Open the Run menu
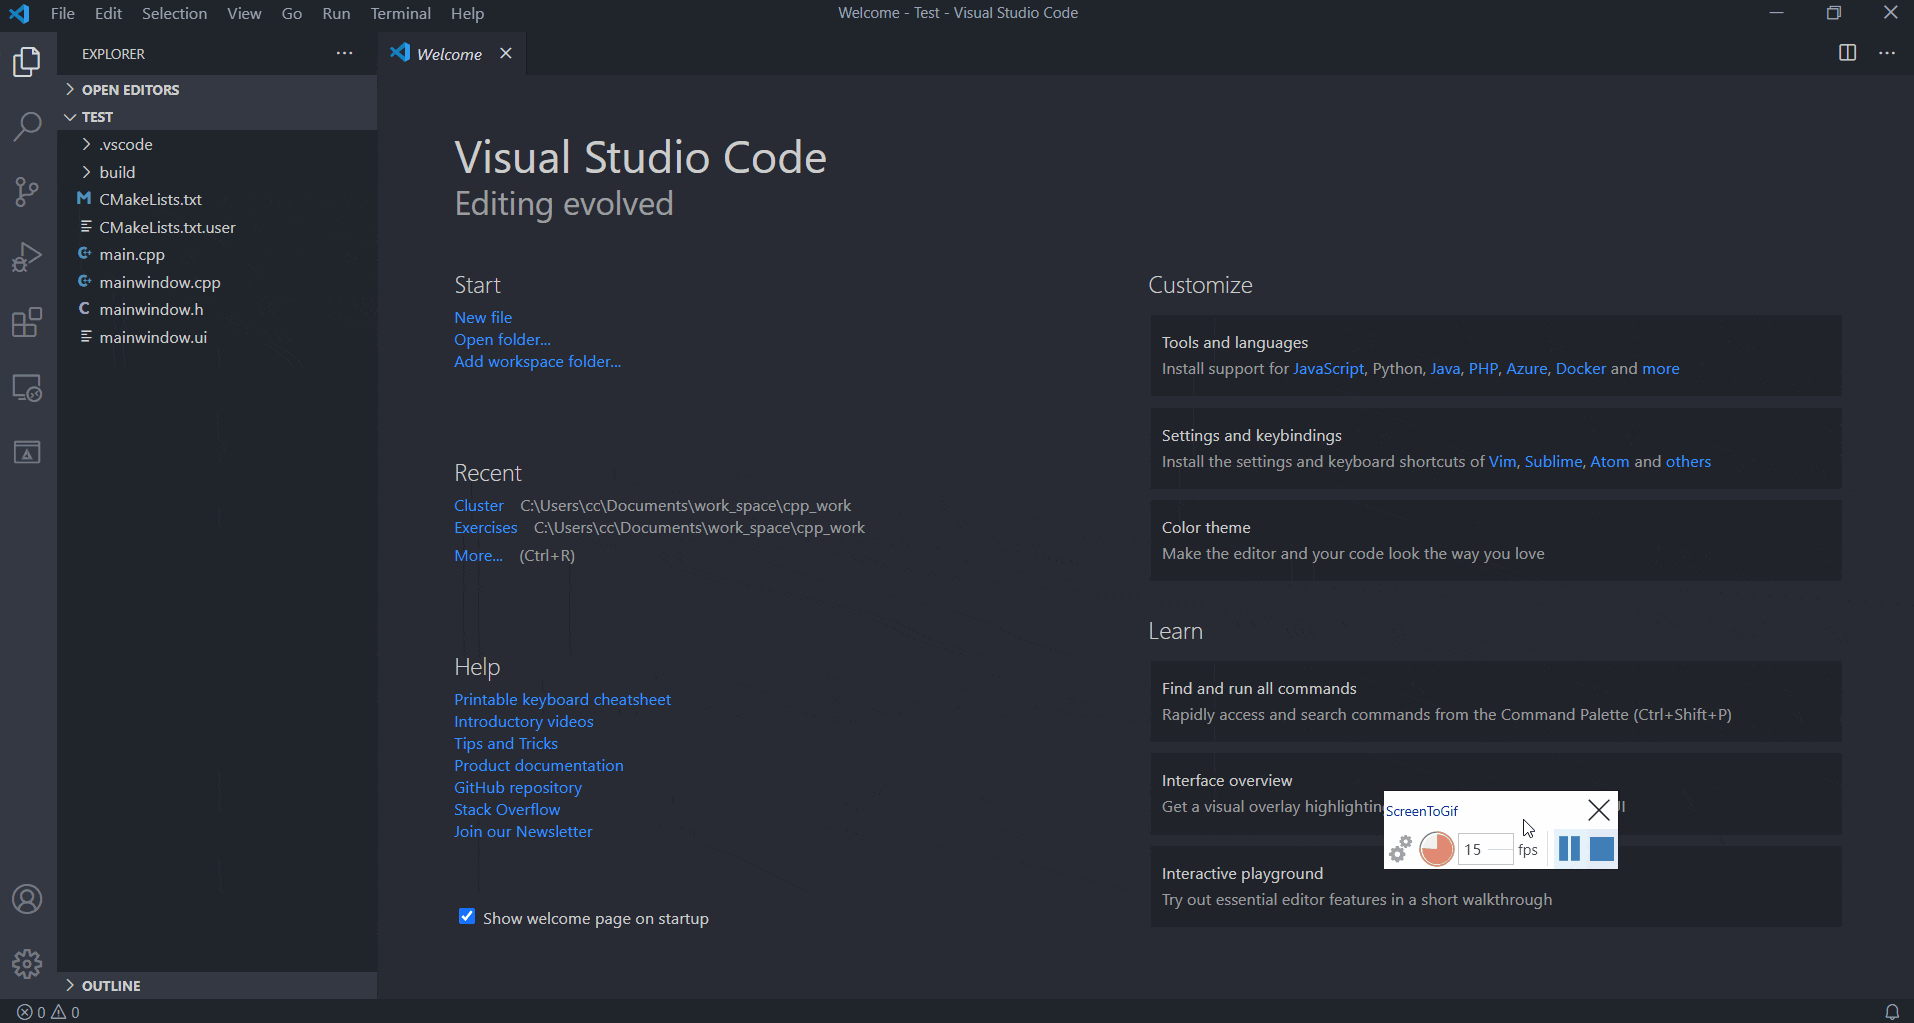Screen dimensions: 1914x1023 336,13
